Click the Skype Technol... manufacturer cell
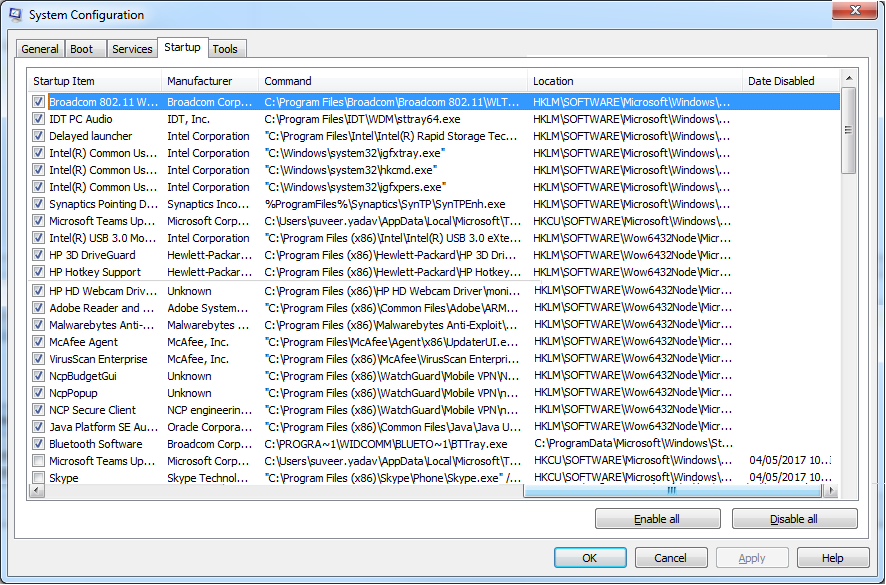 207,478
